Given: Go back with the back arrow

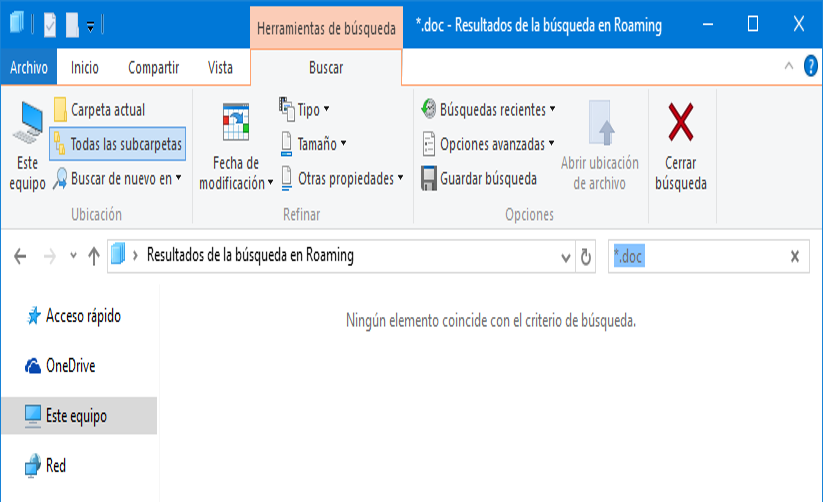Looking at the screenshot, I should 20,256.
